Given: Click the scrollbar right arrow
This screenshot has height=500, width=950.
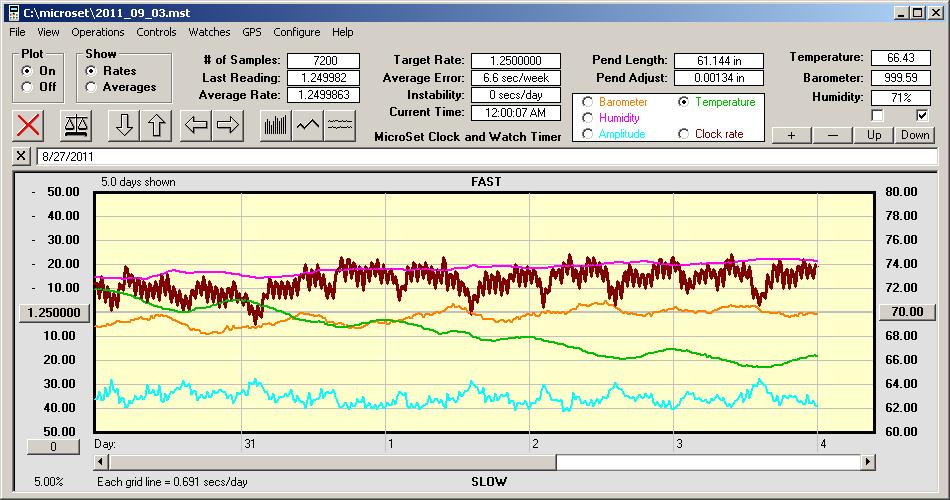Looking at the screenshot, I should coord(868,462).
